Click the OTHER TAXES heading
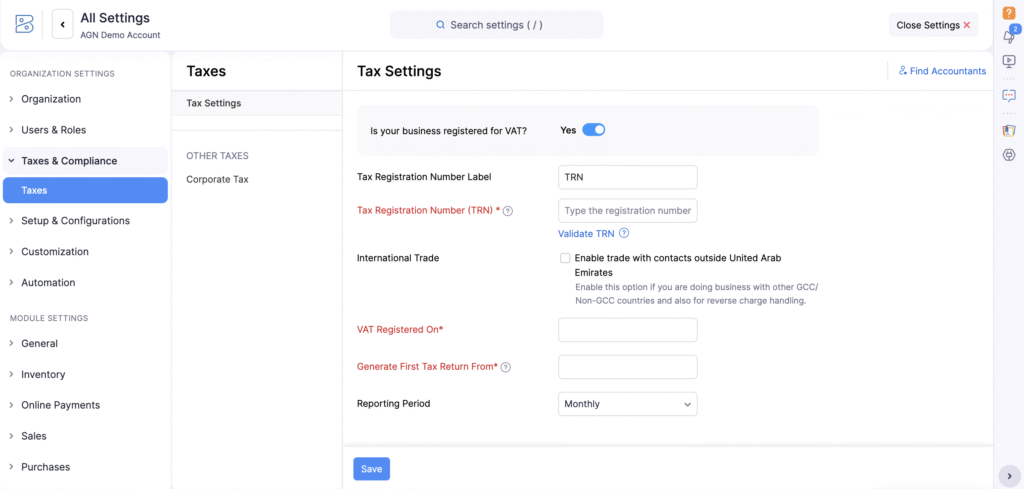 [217, 155]
